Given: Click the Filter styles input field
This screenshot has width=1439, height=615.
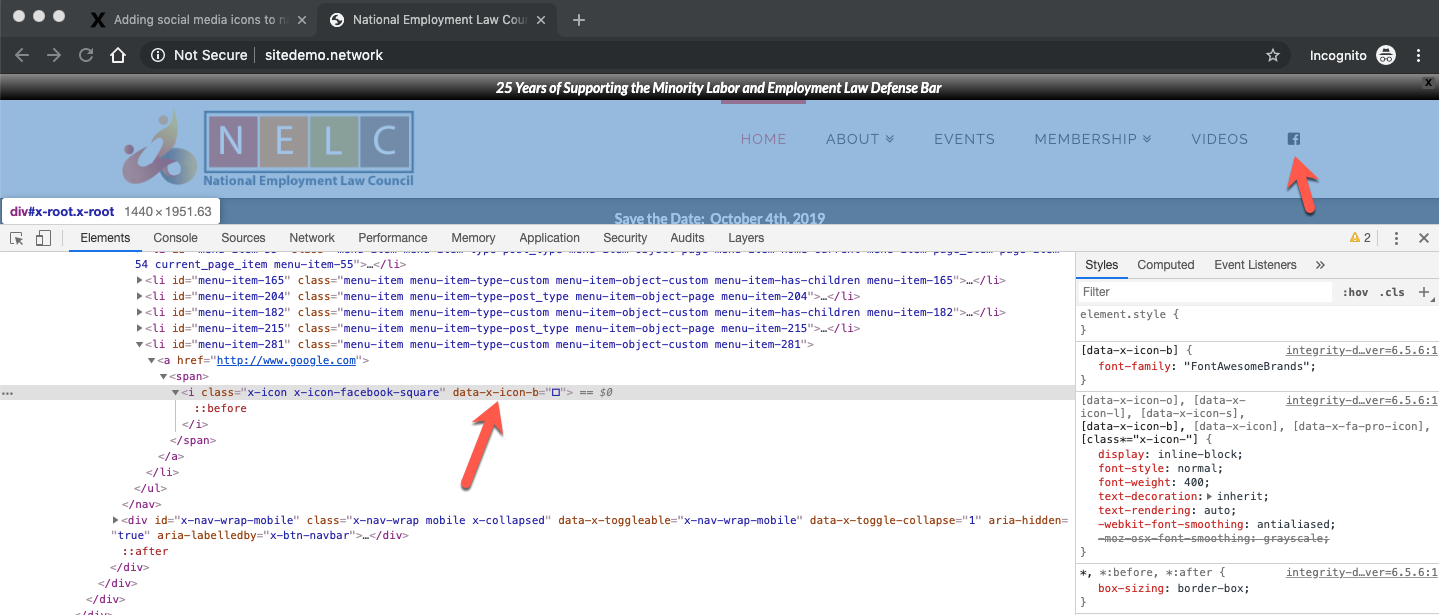Looking at the screenshot, I should click(x=1205, y=292).
